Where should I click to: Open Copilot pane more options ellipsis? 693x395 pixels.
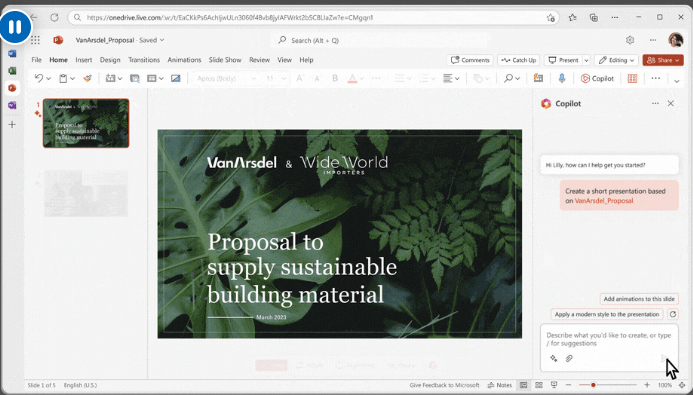click(655, 103)
